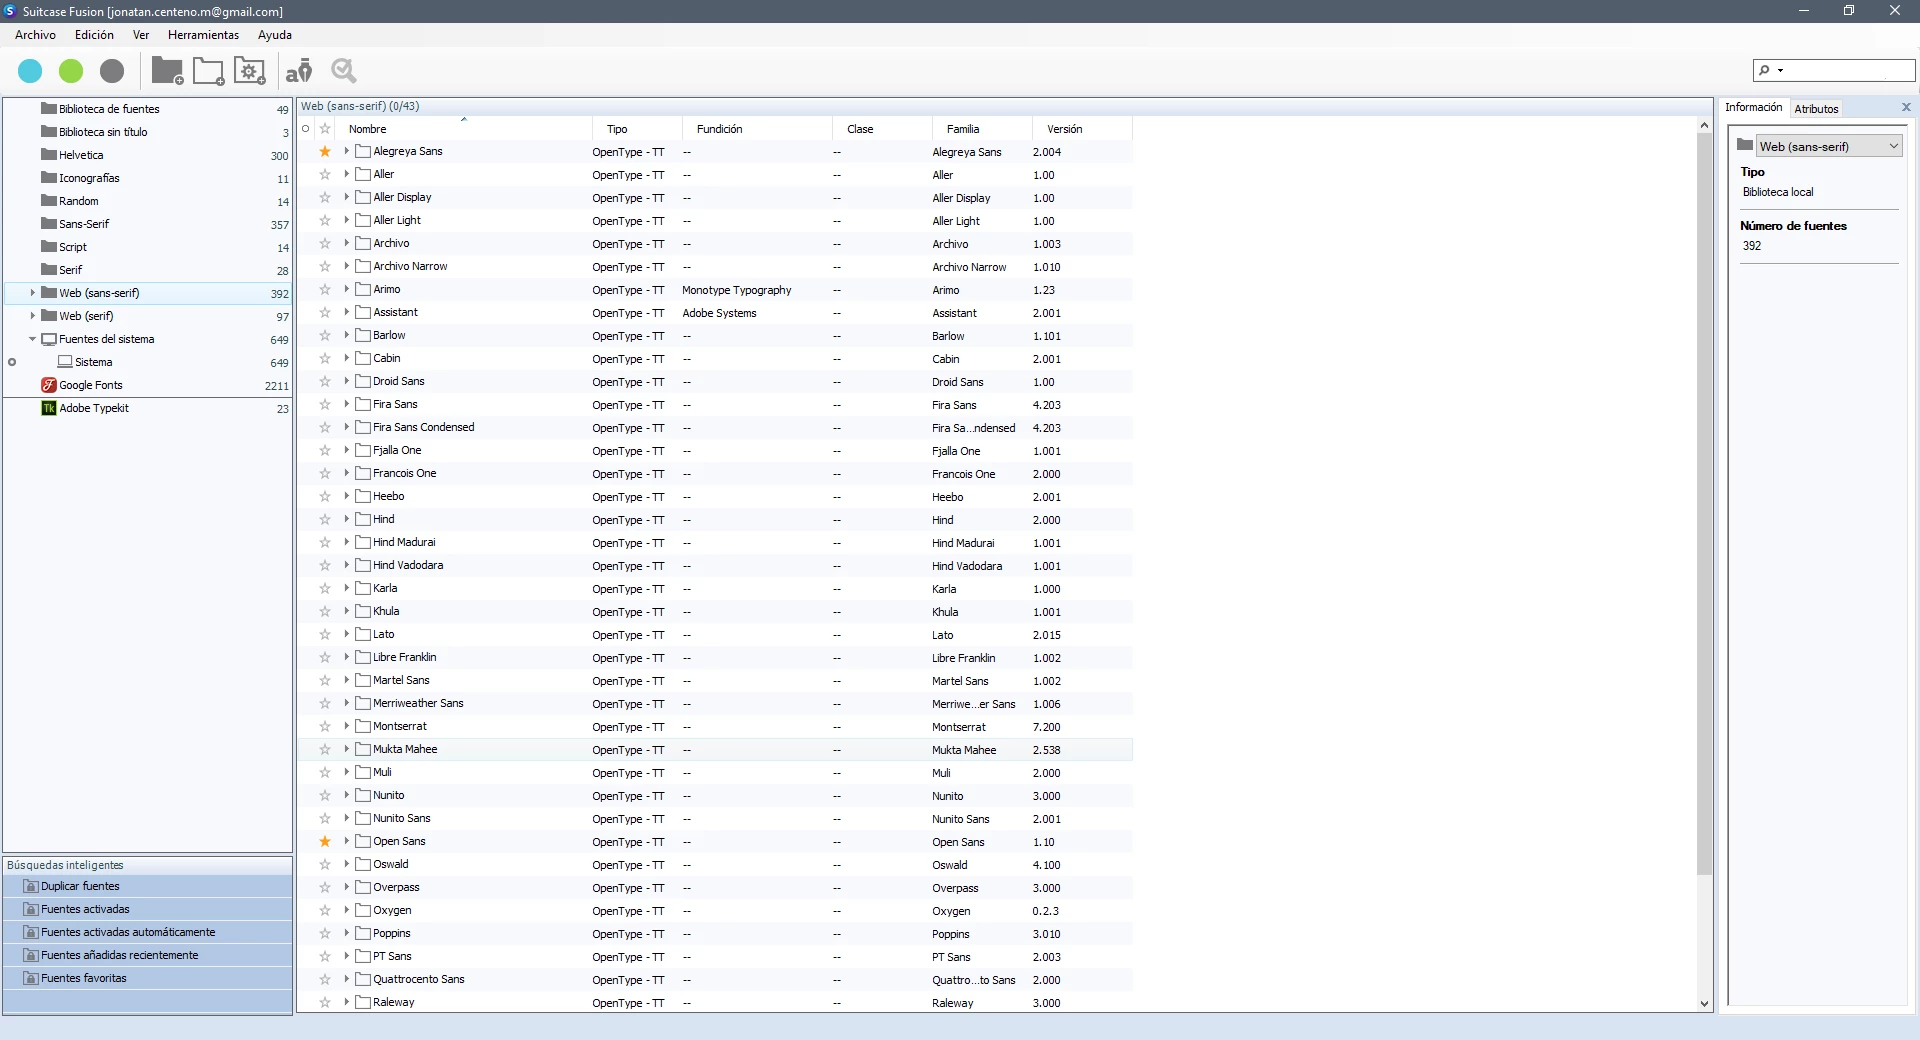Click the green permanent activation circle button

point(71,71)
